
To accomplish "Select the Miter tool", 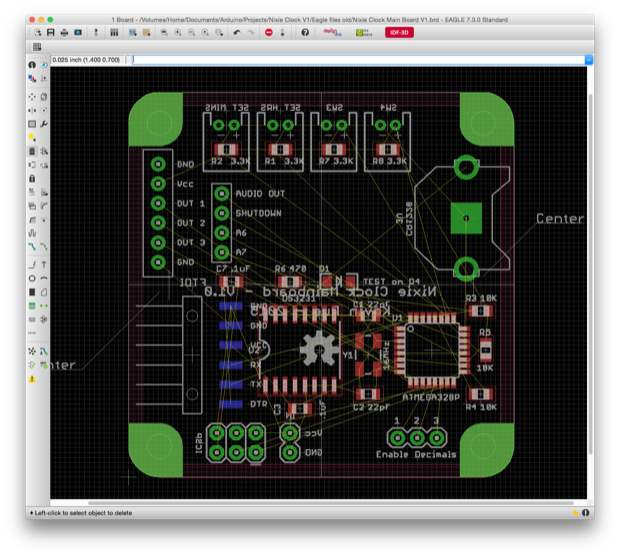I will [x=44, y=206].
